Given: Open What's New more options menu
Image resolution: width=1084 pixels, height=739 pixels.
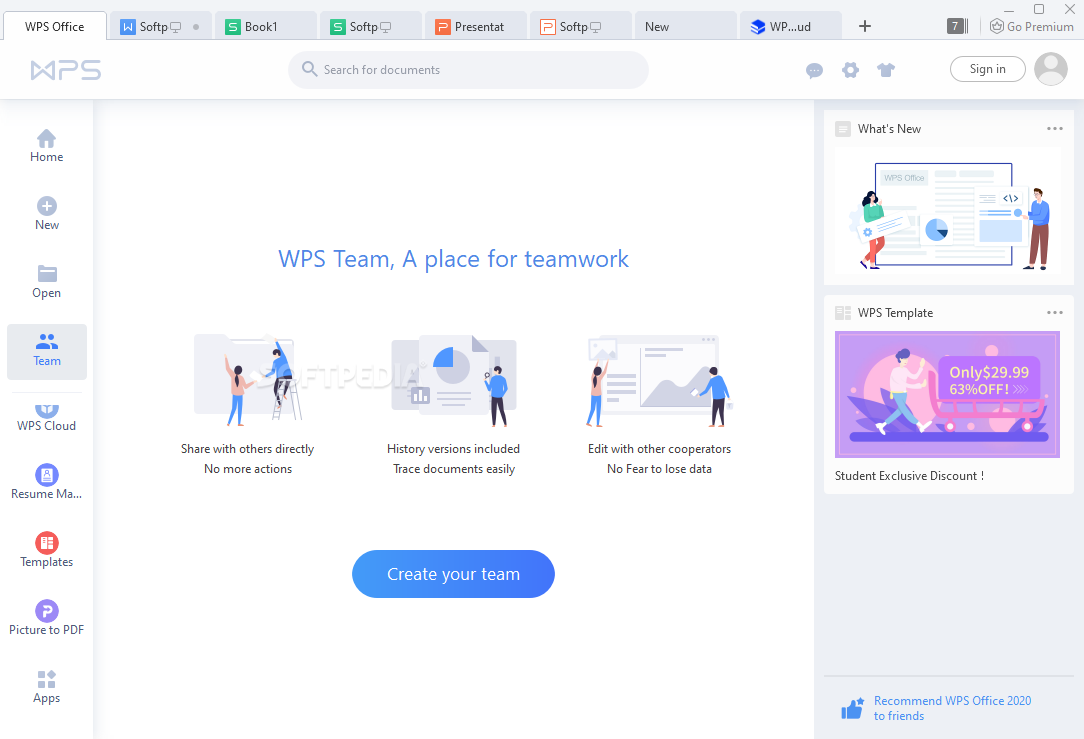Looking at the screenshot, I should [x=1055, y=129].
